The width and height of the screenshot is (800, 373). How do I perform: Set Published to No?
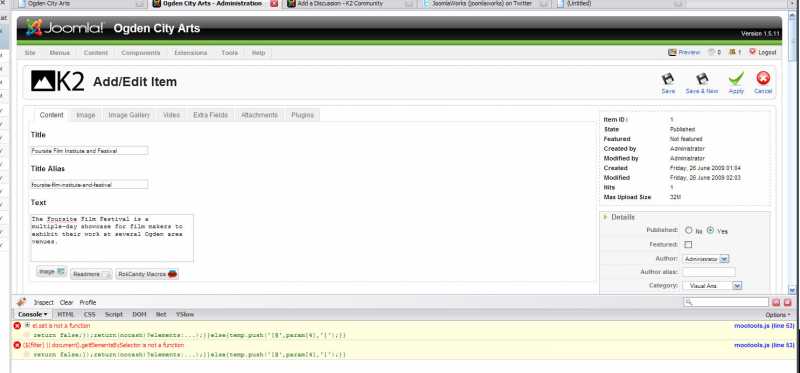point(689,231)
